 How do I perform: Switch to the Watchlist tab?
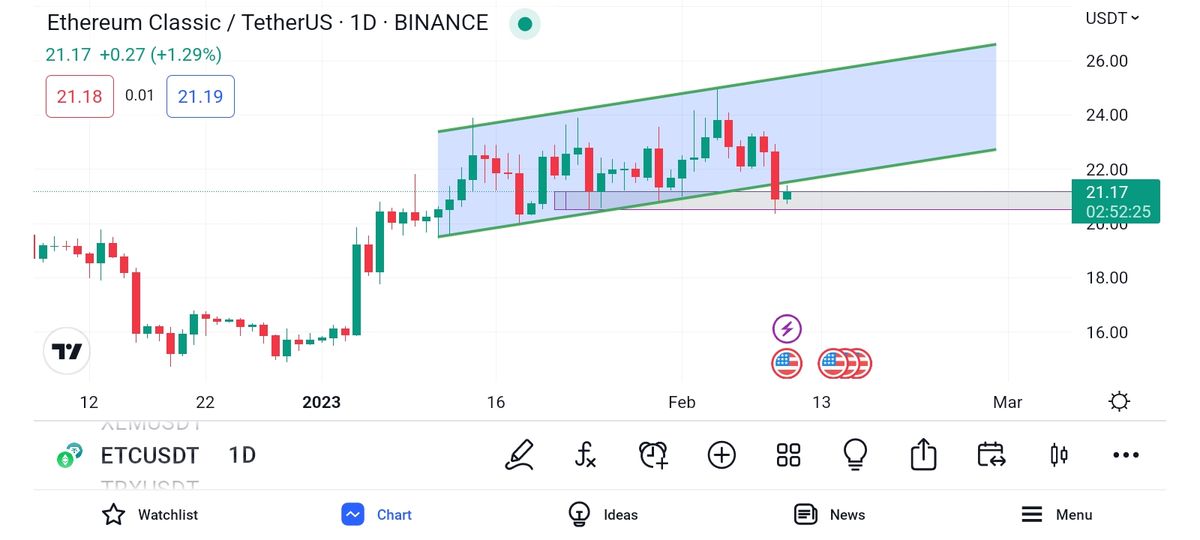(x=150, y=514)
